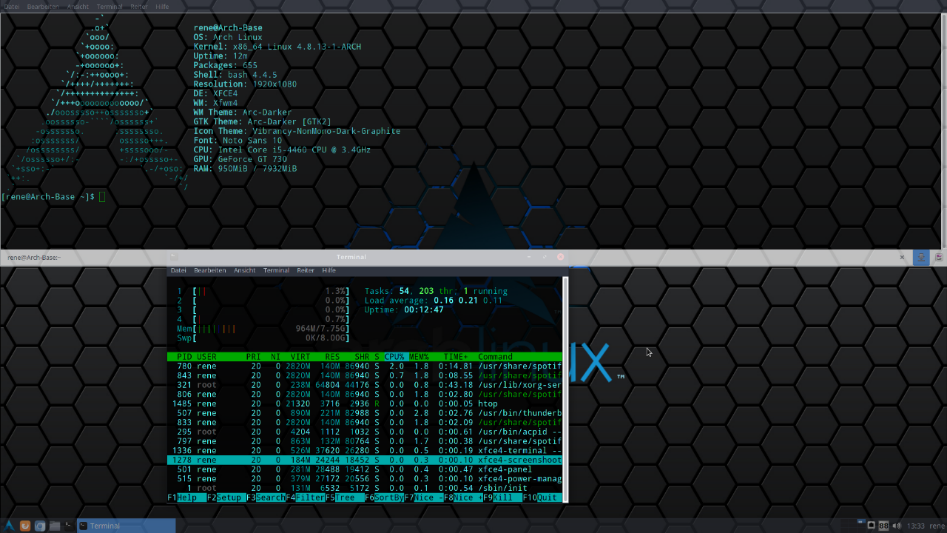Select process row 1 /sbin/init

pyautogui.click(x=365, y=488)
